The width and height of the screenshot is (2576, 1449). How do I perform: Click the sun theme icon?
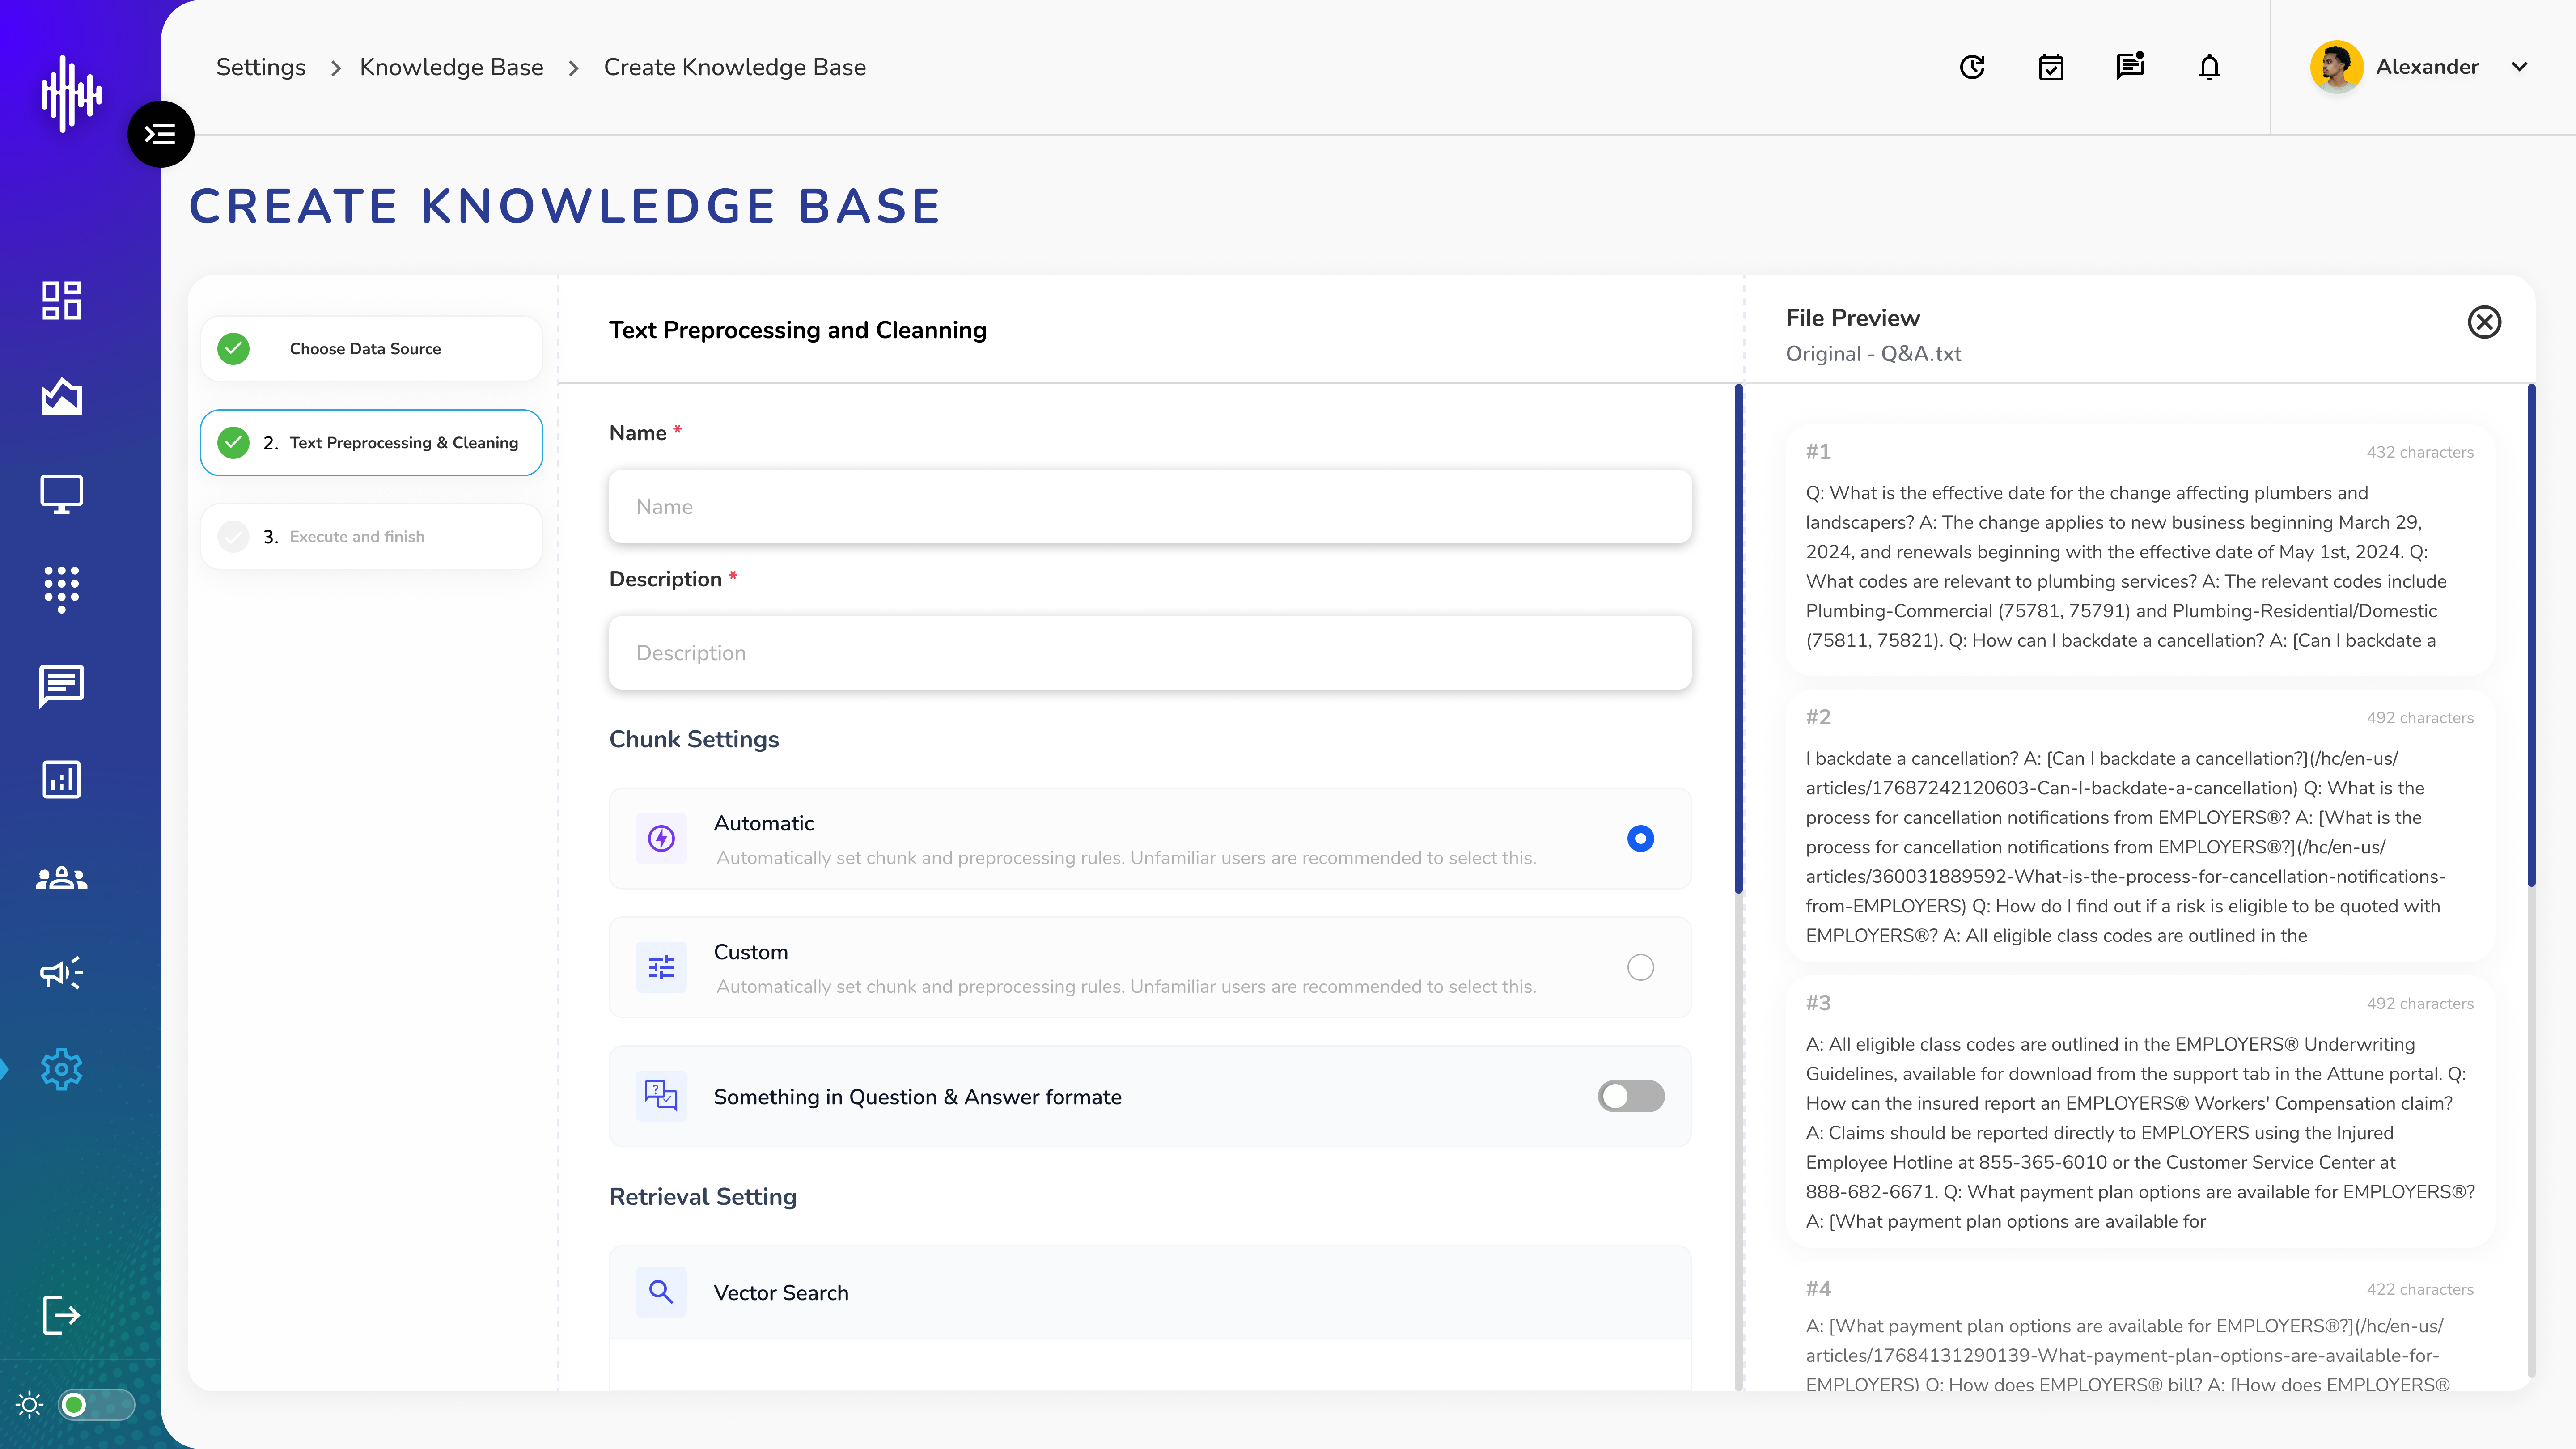pos(29,1405)
